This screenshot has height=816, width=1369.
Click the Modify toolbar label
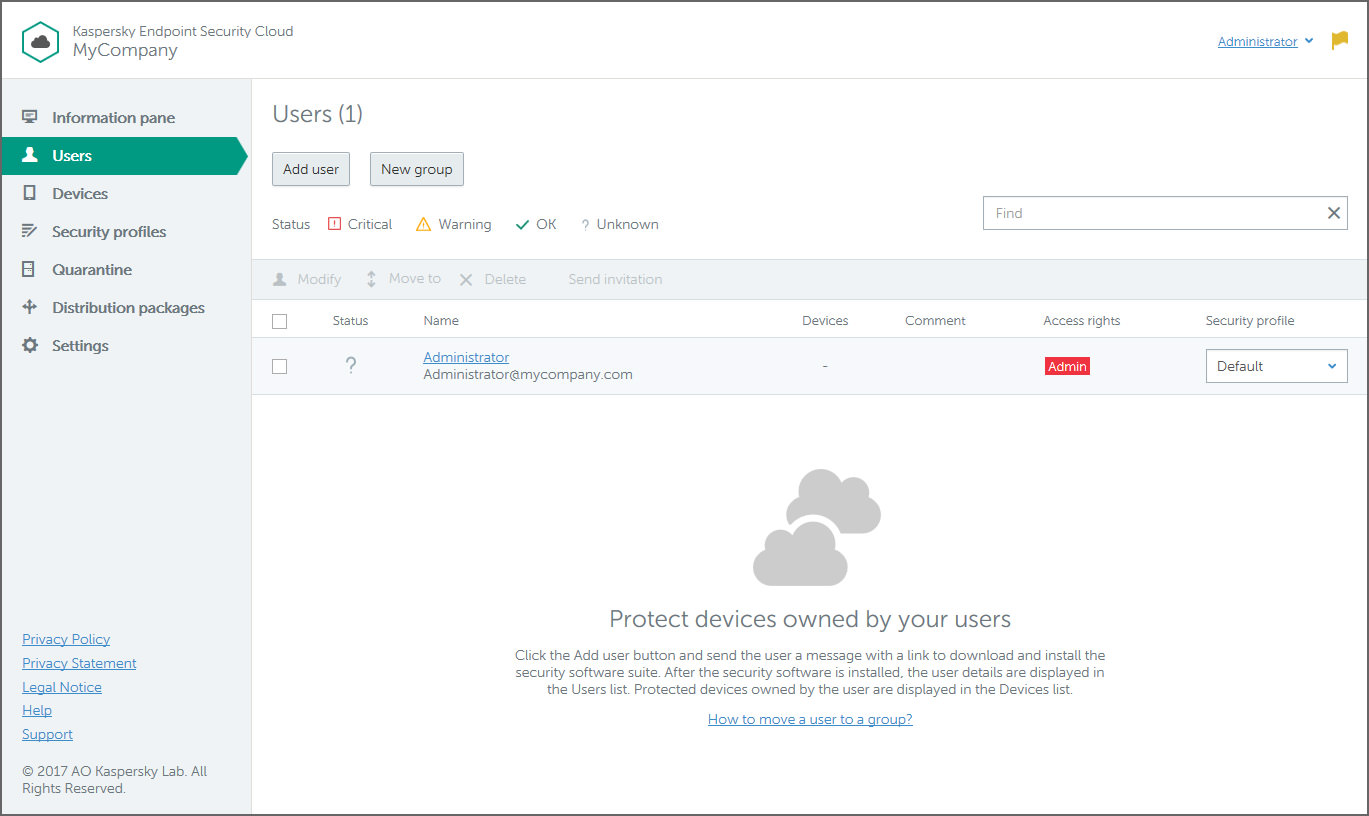click(x=319, y=279)
